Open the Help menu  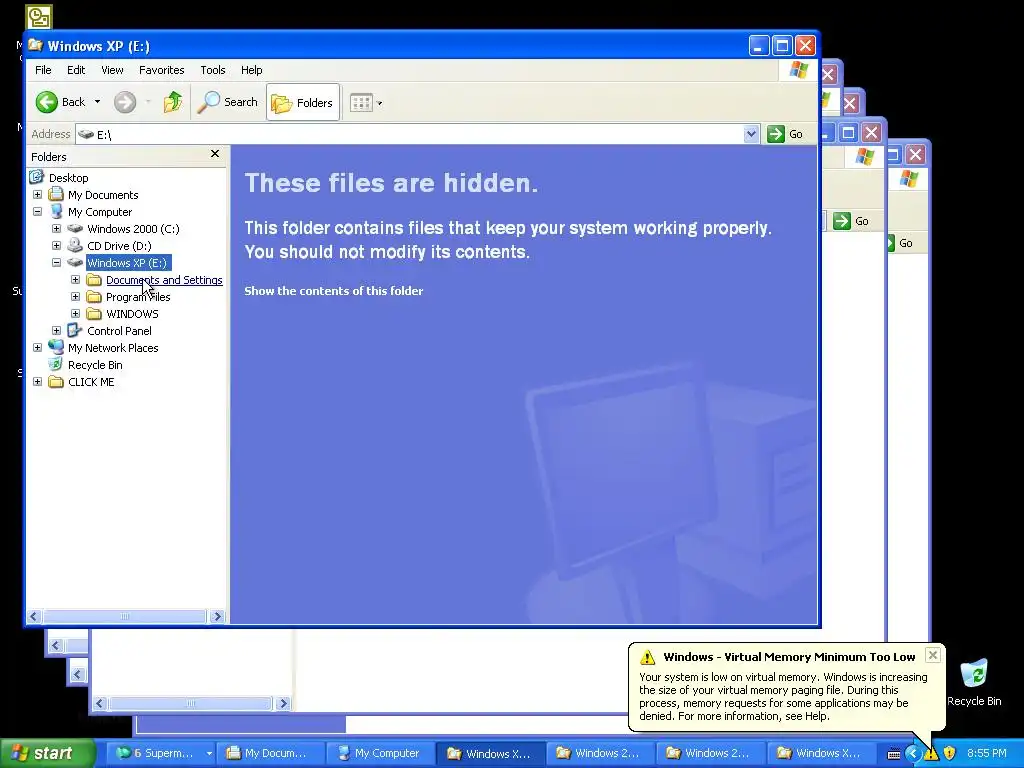tap(251, 70)
